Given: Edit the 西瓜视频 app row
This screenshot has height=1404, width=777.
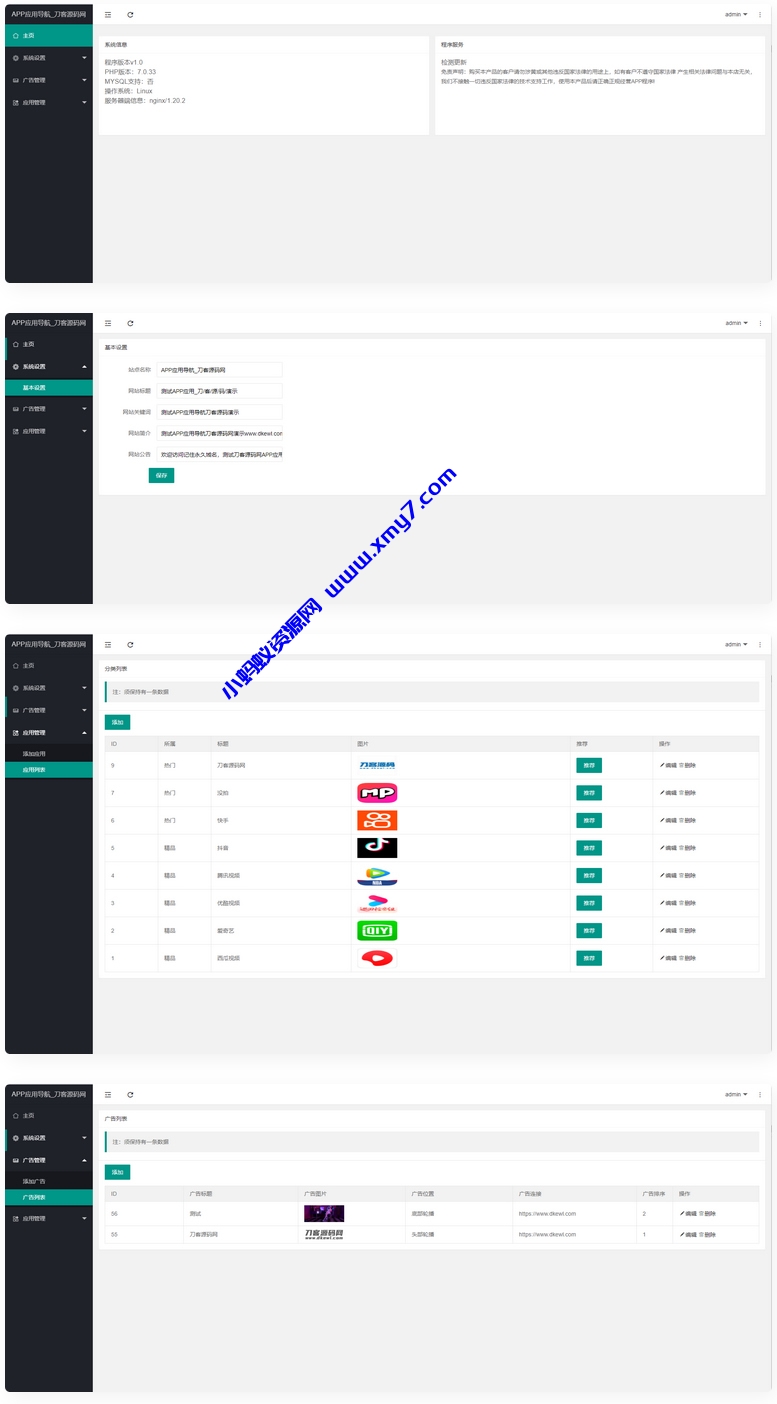Looking at the screenshot, I should tap(667, 958).
